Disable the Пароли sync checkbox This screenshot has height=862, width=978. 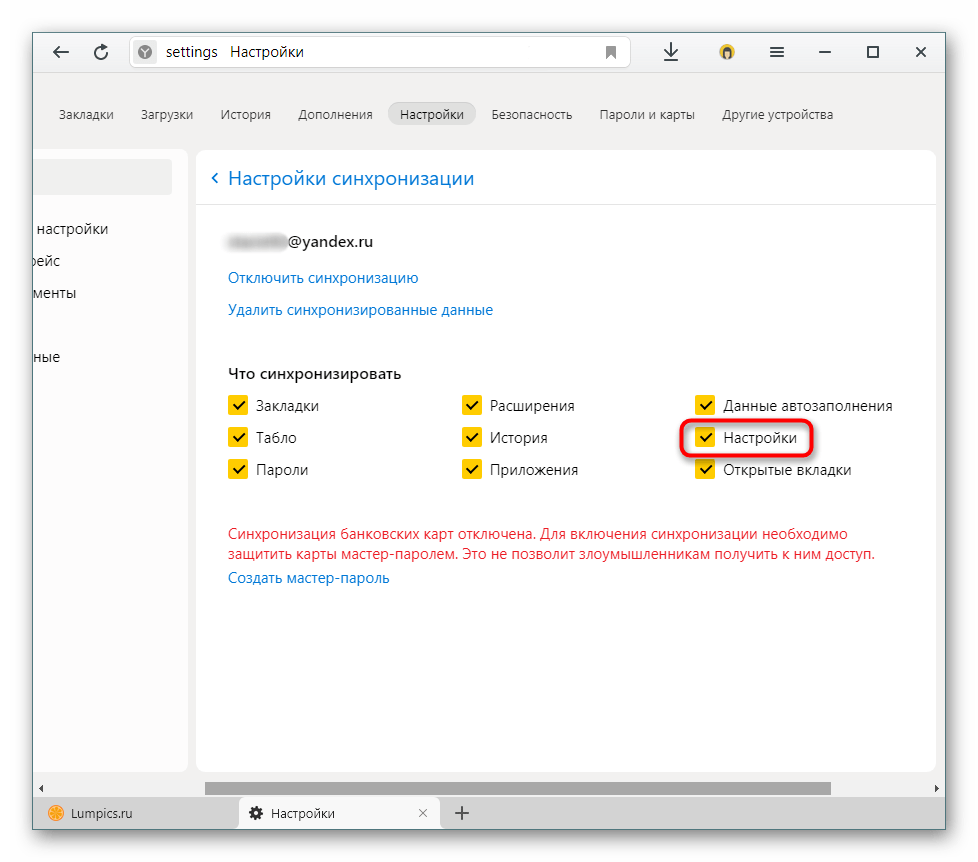pyautogui.click(x=238, y=469)
